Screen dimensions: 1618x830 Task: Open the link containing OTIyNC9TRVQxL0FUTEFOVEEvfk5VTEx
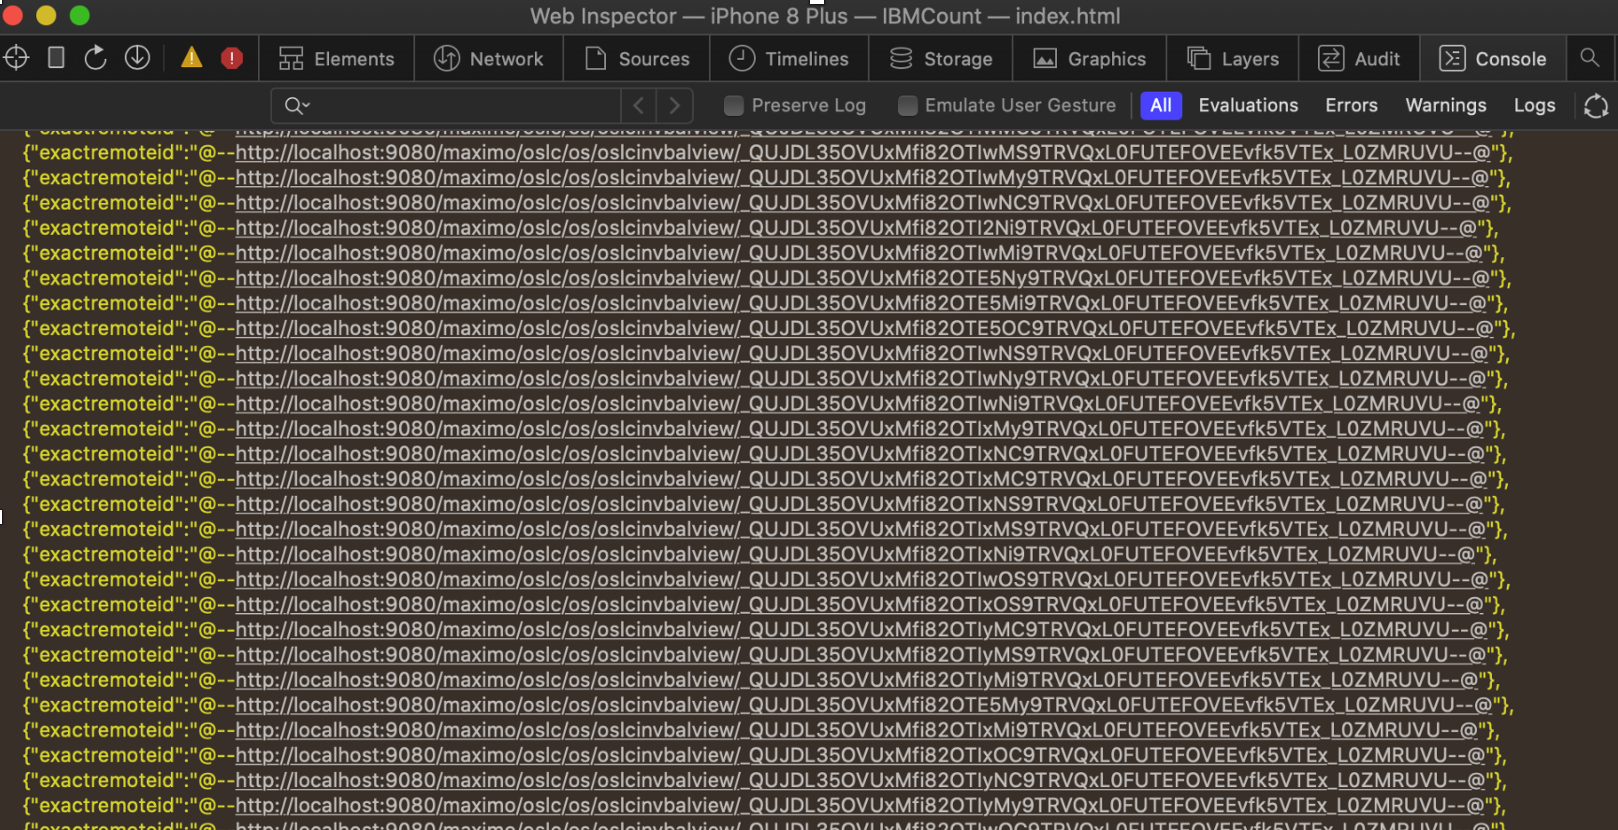(859, 780)
